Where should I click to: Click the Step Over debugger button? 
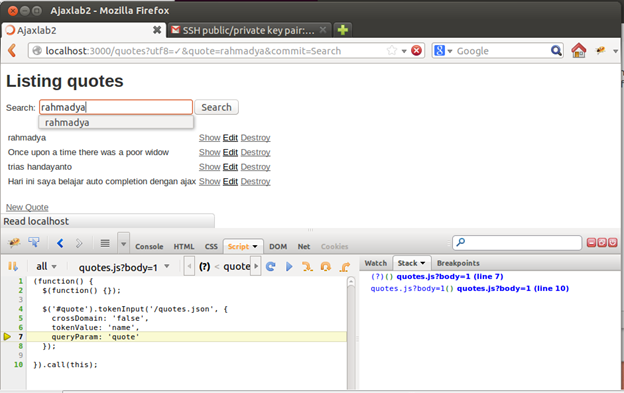coord(326,267)
